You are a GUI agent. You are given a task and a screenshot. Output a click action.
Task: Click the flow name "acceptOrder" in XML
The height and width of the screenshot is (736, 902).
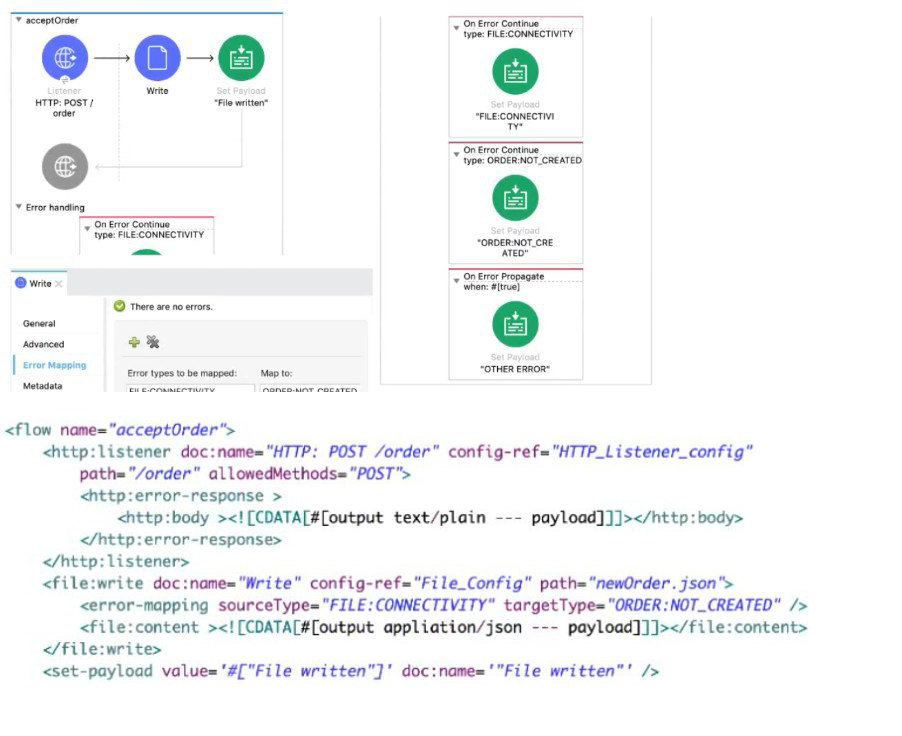tap(167, 430)
